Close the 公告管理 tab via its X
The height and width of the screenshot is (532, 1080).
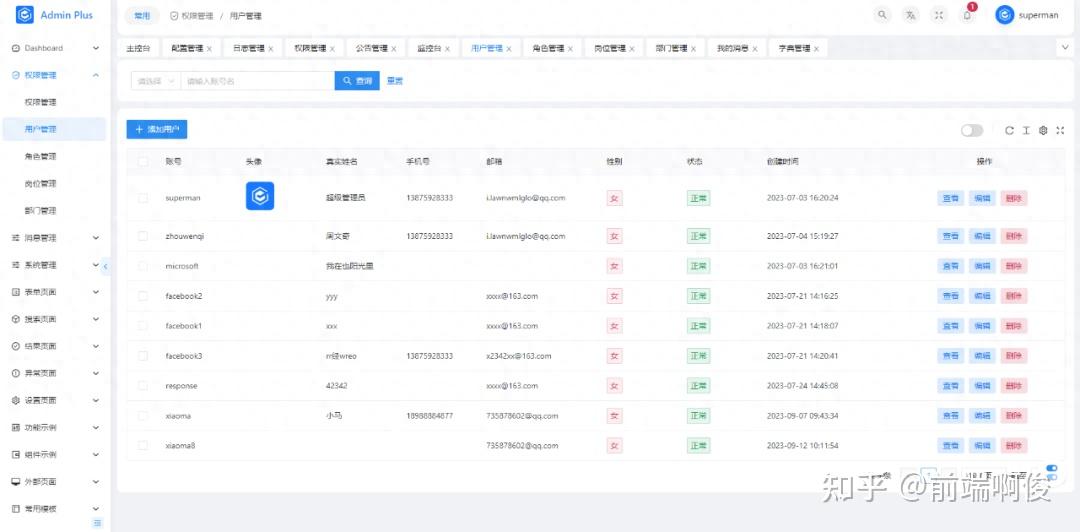pos(393,49)
